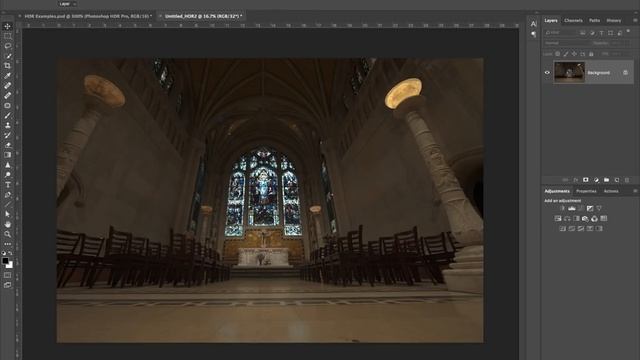Screen dimensions: 640x360
Task: Delete layer with trash icon
Action: click(627, 180)
